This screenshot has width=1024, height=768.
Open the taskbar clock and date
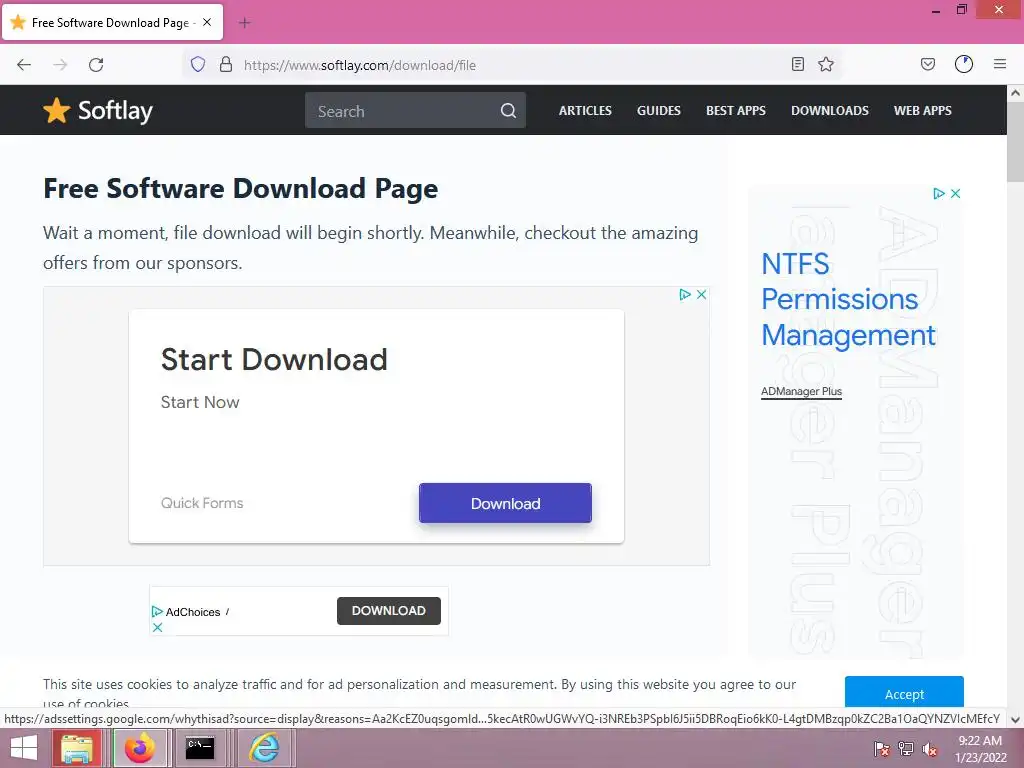980,748
